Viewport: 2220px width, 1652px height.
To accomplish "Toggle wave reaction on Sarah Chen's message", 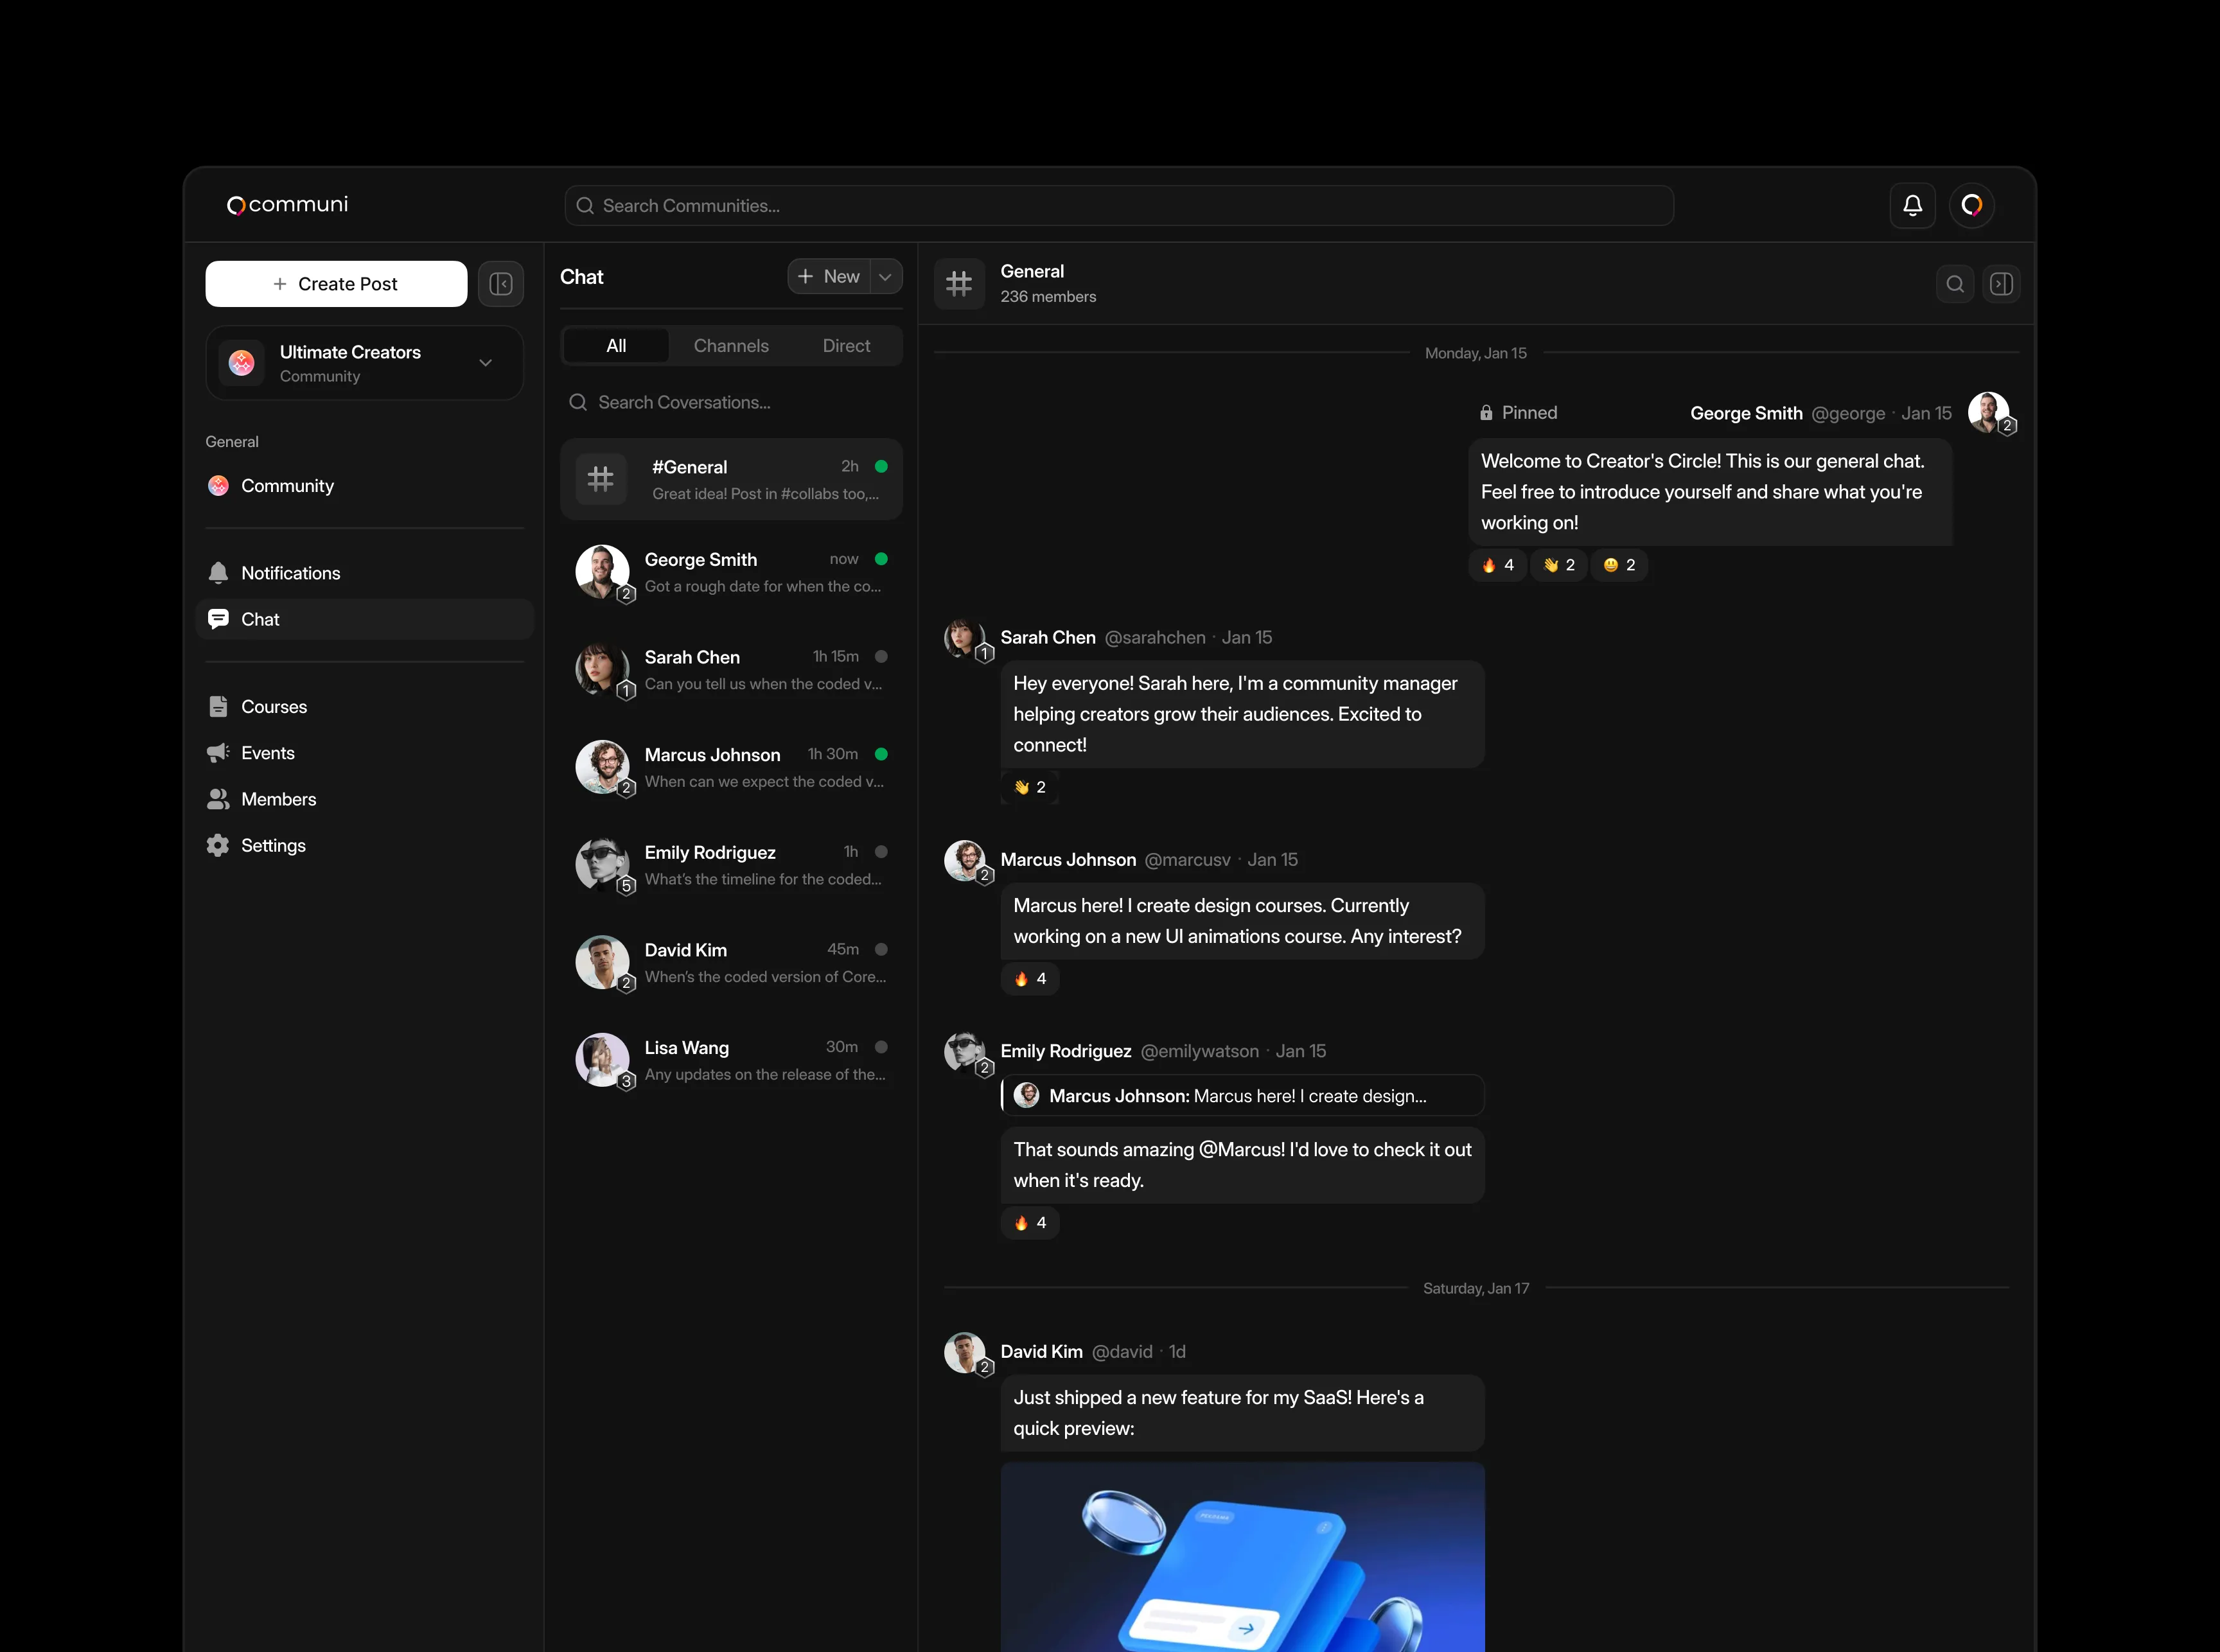I will pyautogui.click(x=1030, y=787).
